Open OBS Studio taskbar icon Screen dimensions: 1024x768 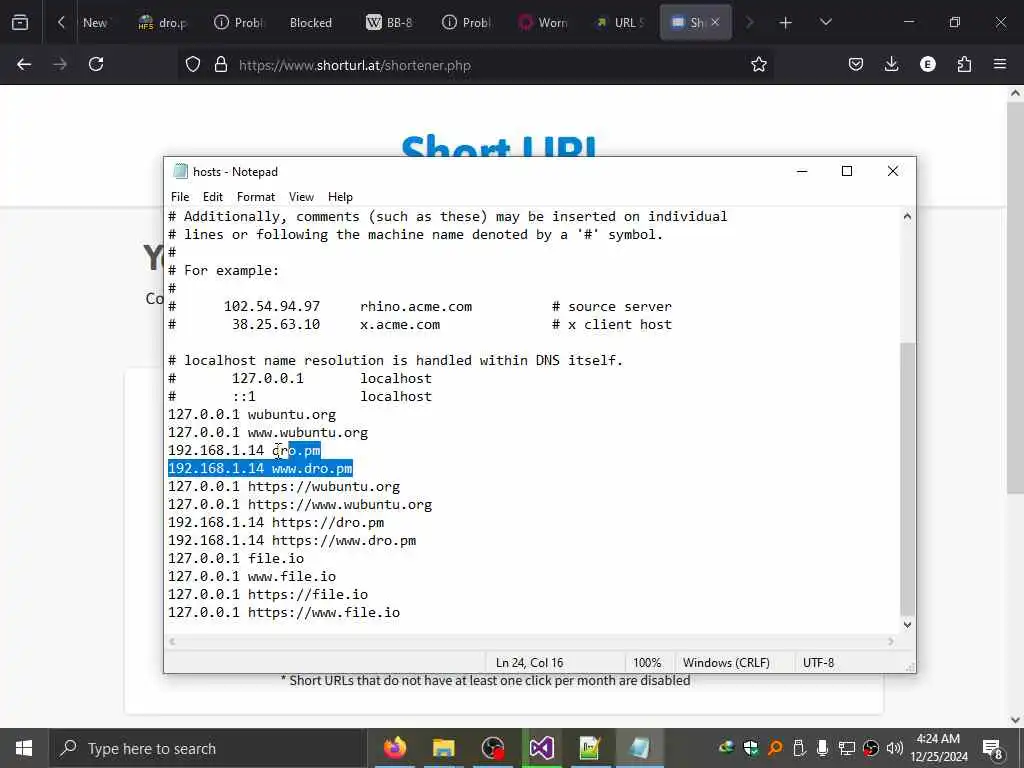click(492, 748)
